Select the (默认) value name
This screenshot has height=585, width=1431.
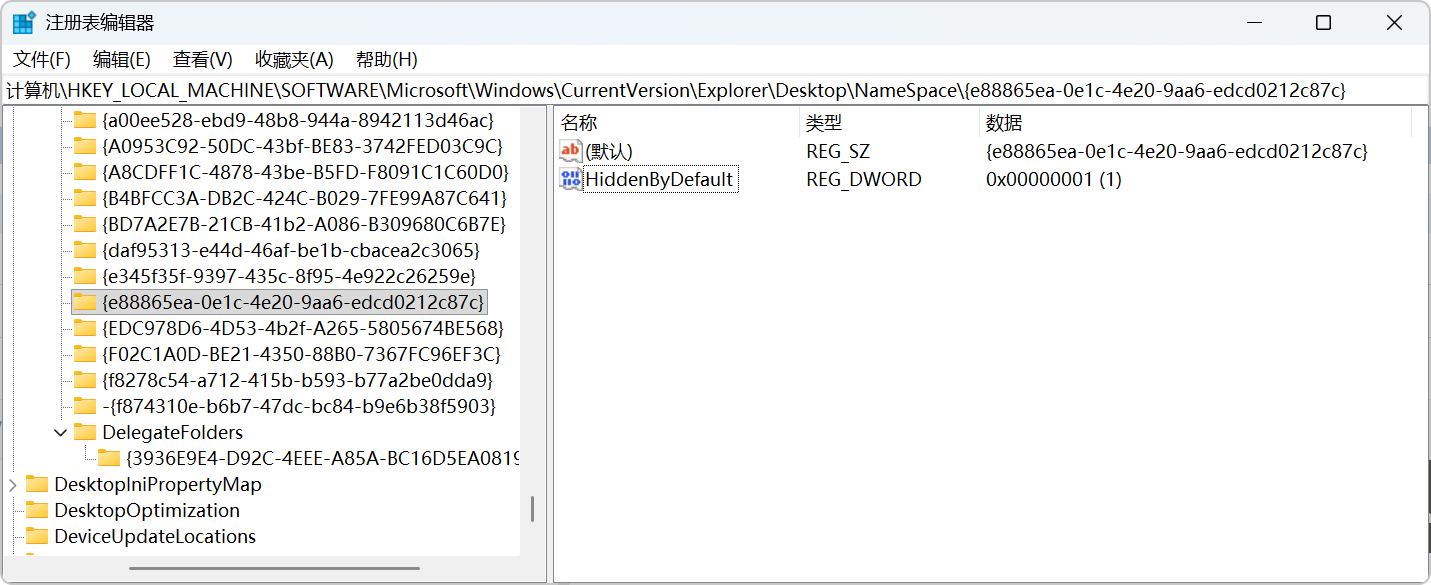point(609,152)
